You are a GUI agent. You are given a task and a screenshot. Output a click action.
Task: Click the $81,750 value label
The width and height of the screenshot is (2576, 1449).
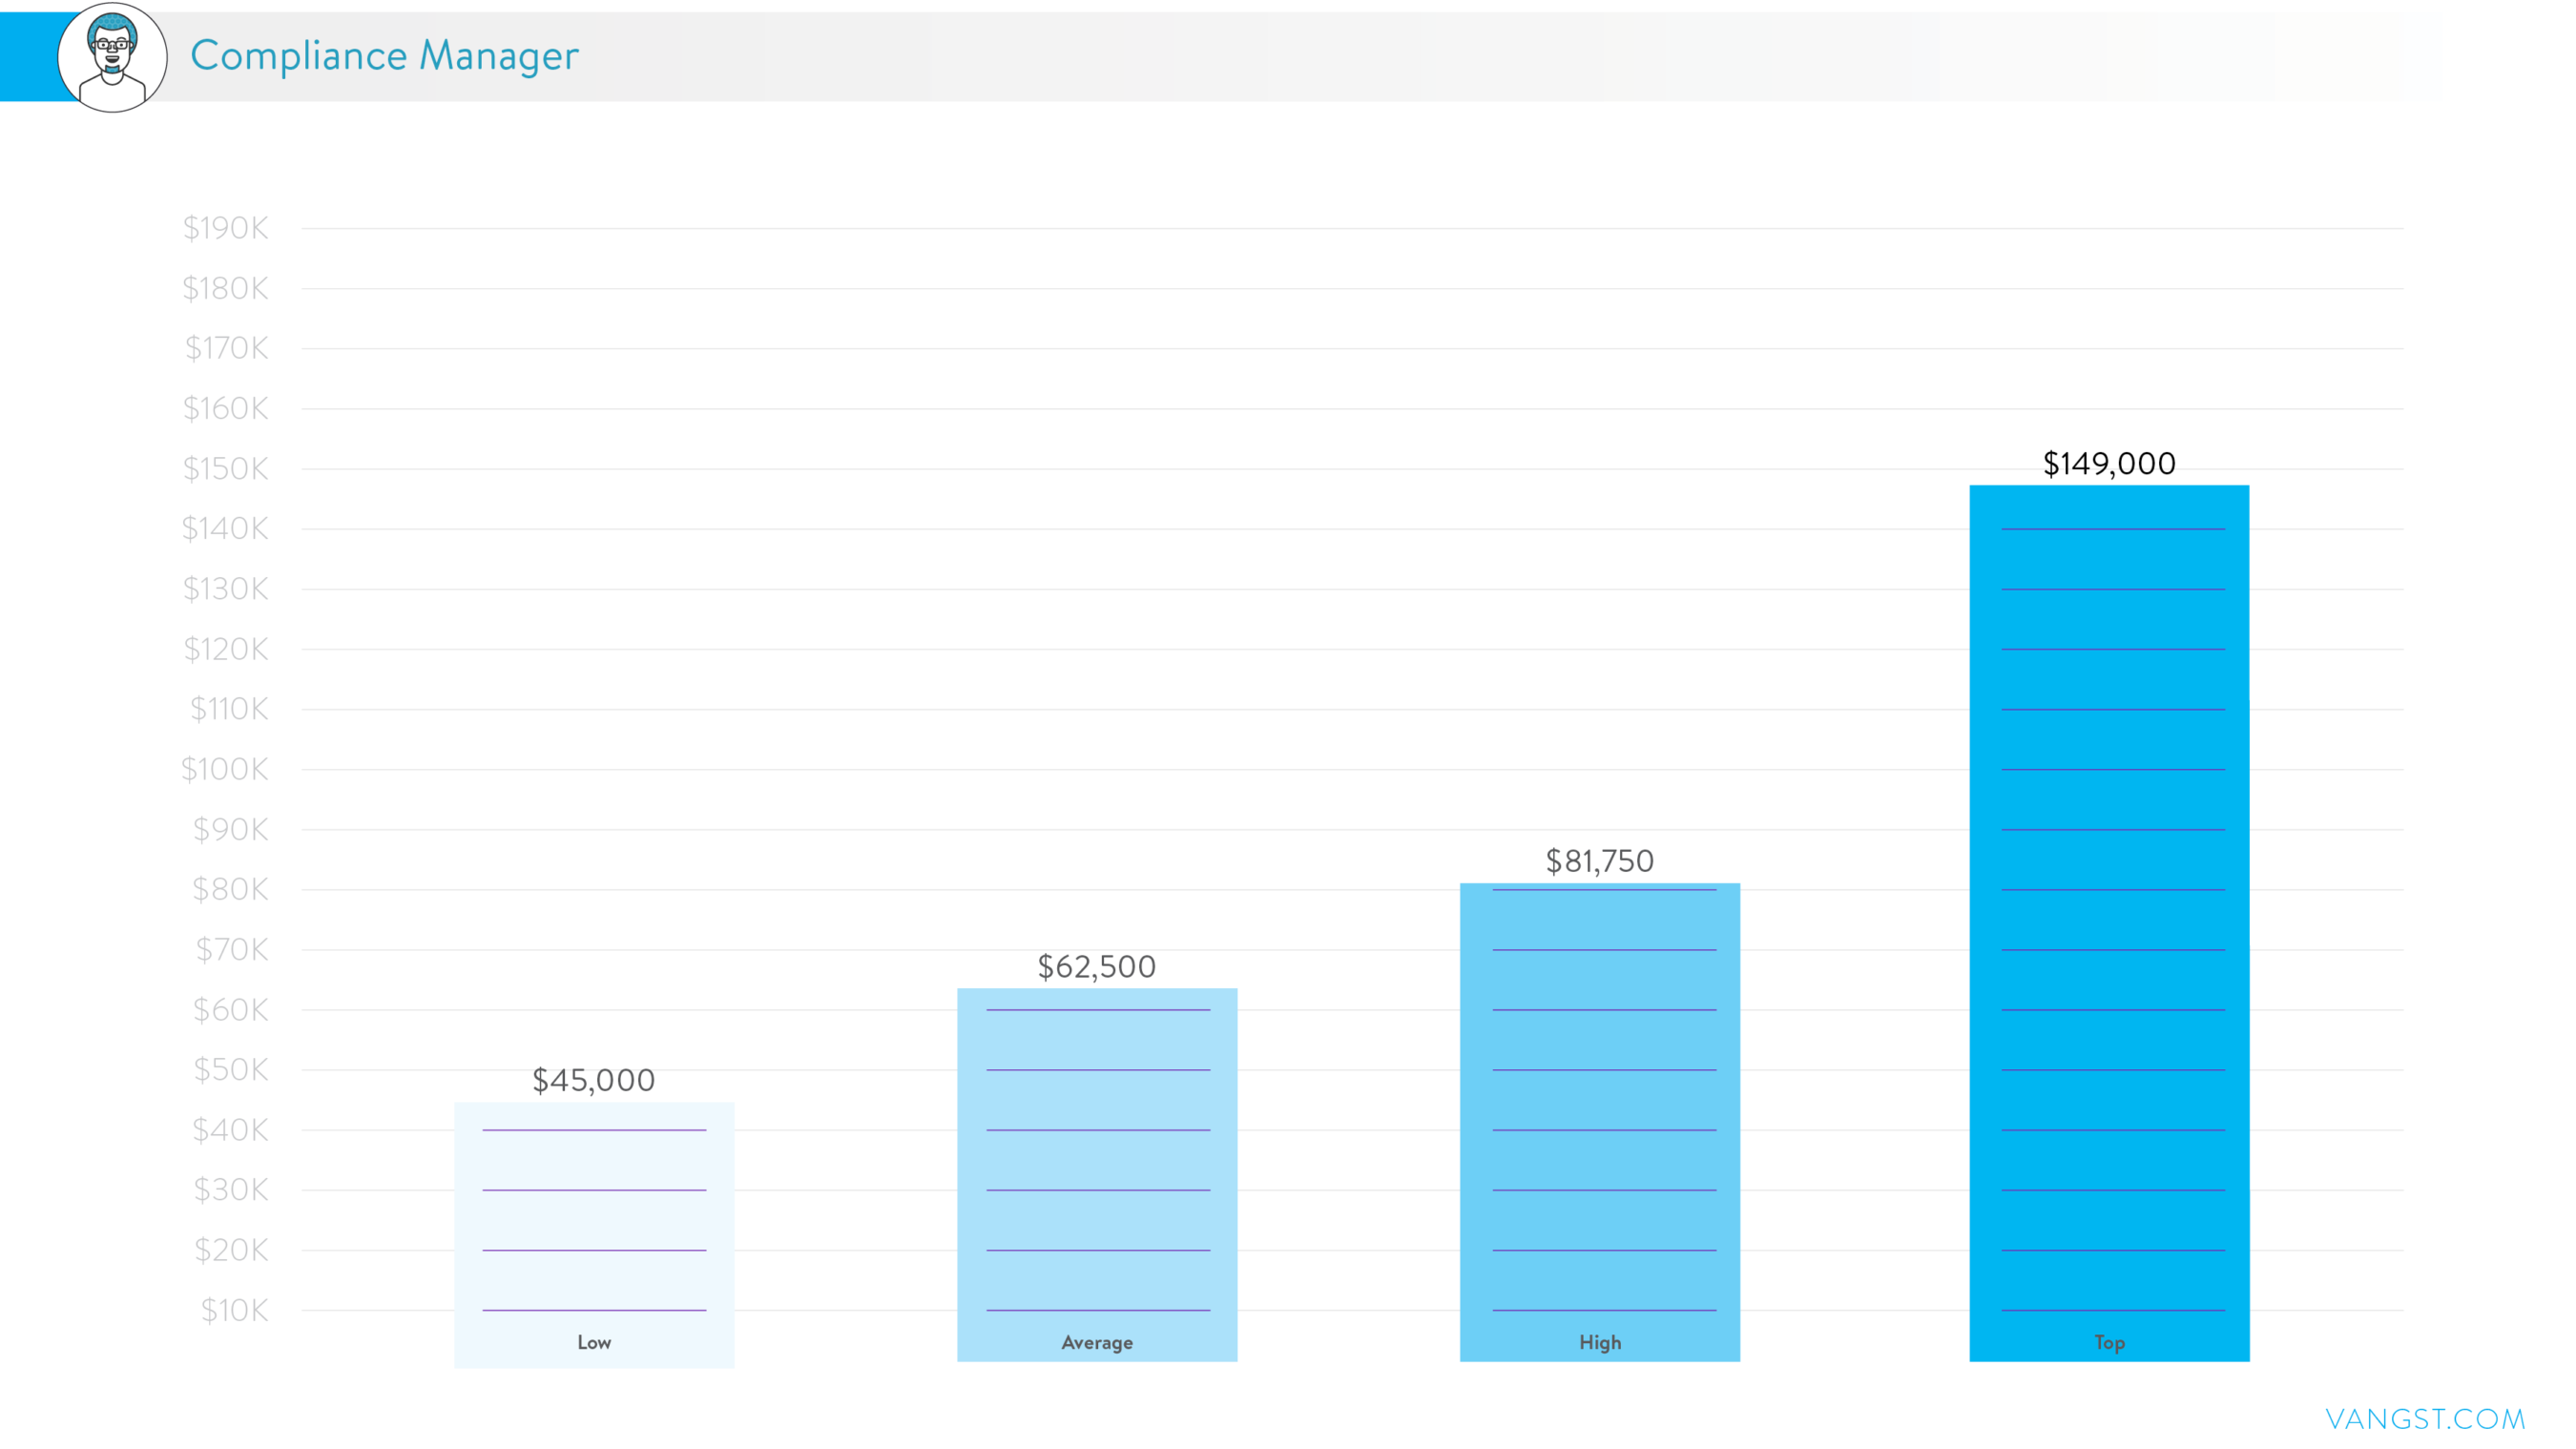tap(1600, 861)
